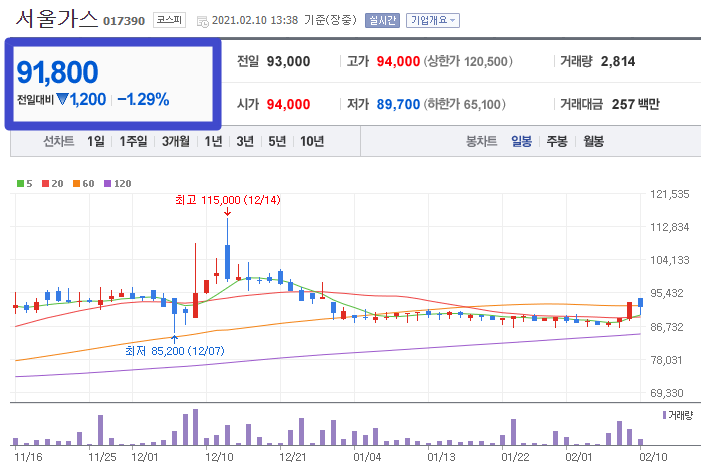Click the 저가 89,700 value

click(398, 104)
